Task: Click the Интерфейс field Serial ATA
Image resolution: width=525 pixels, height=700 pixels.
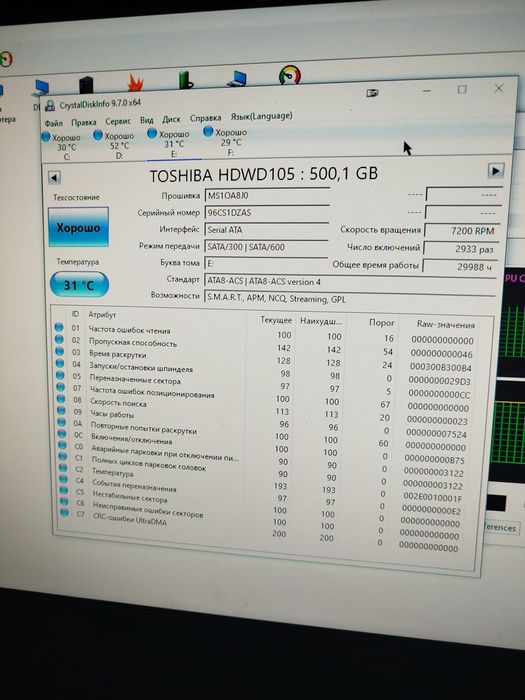Action: (x=267, y=229)
